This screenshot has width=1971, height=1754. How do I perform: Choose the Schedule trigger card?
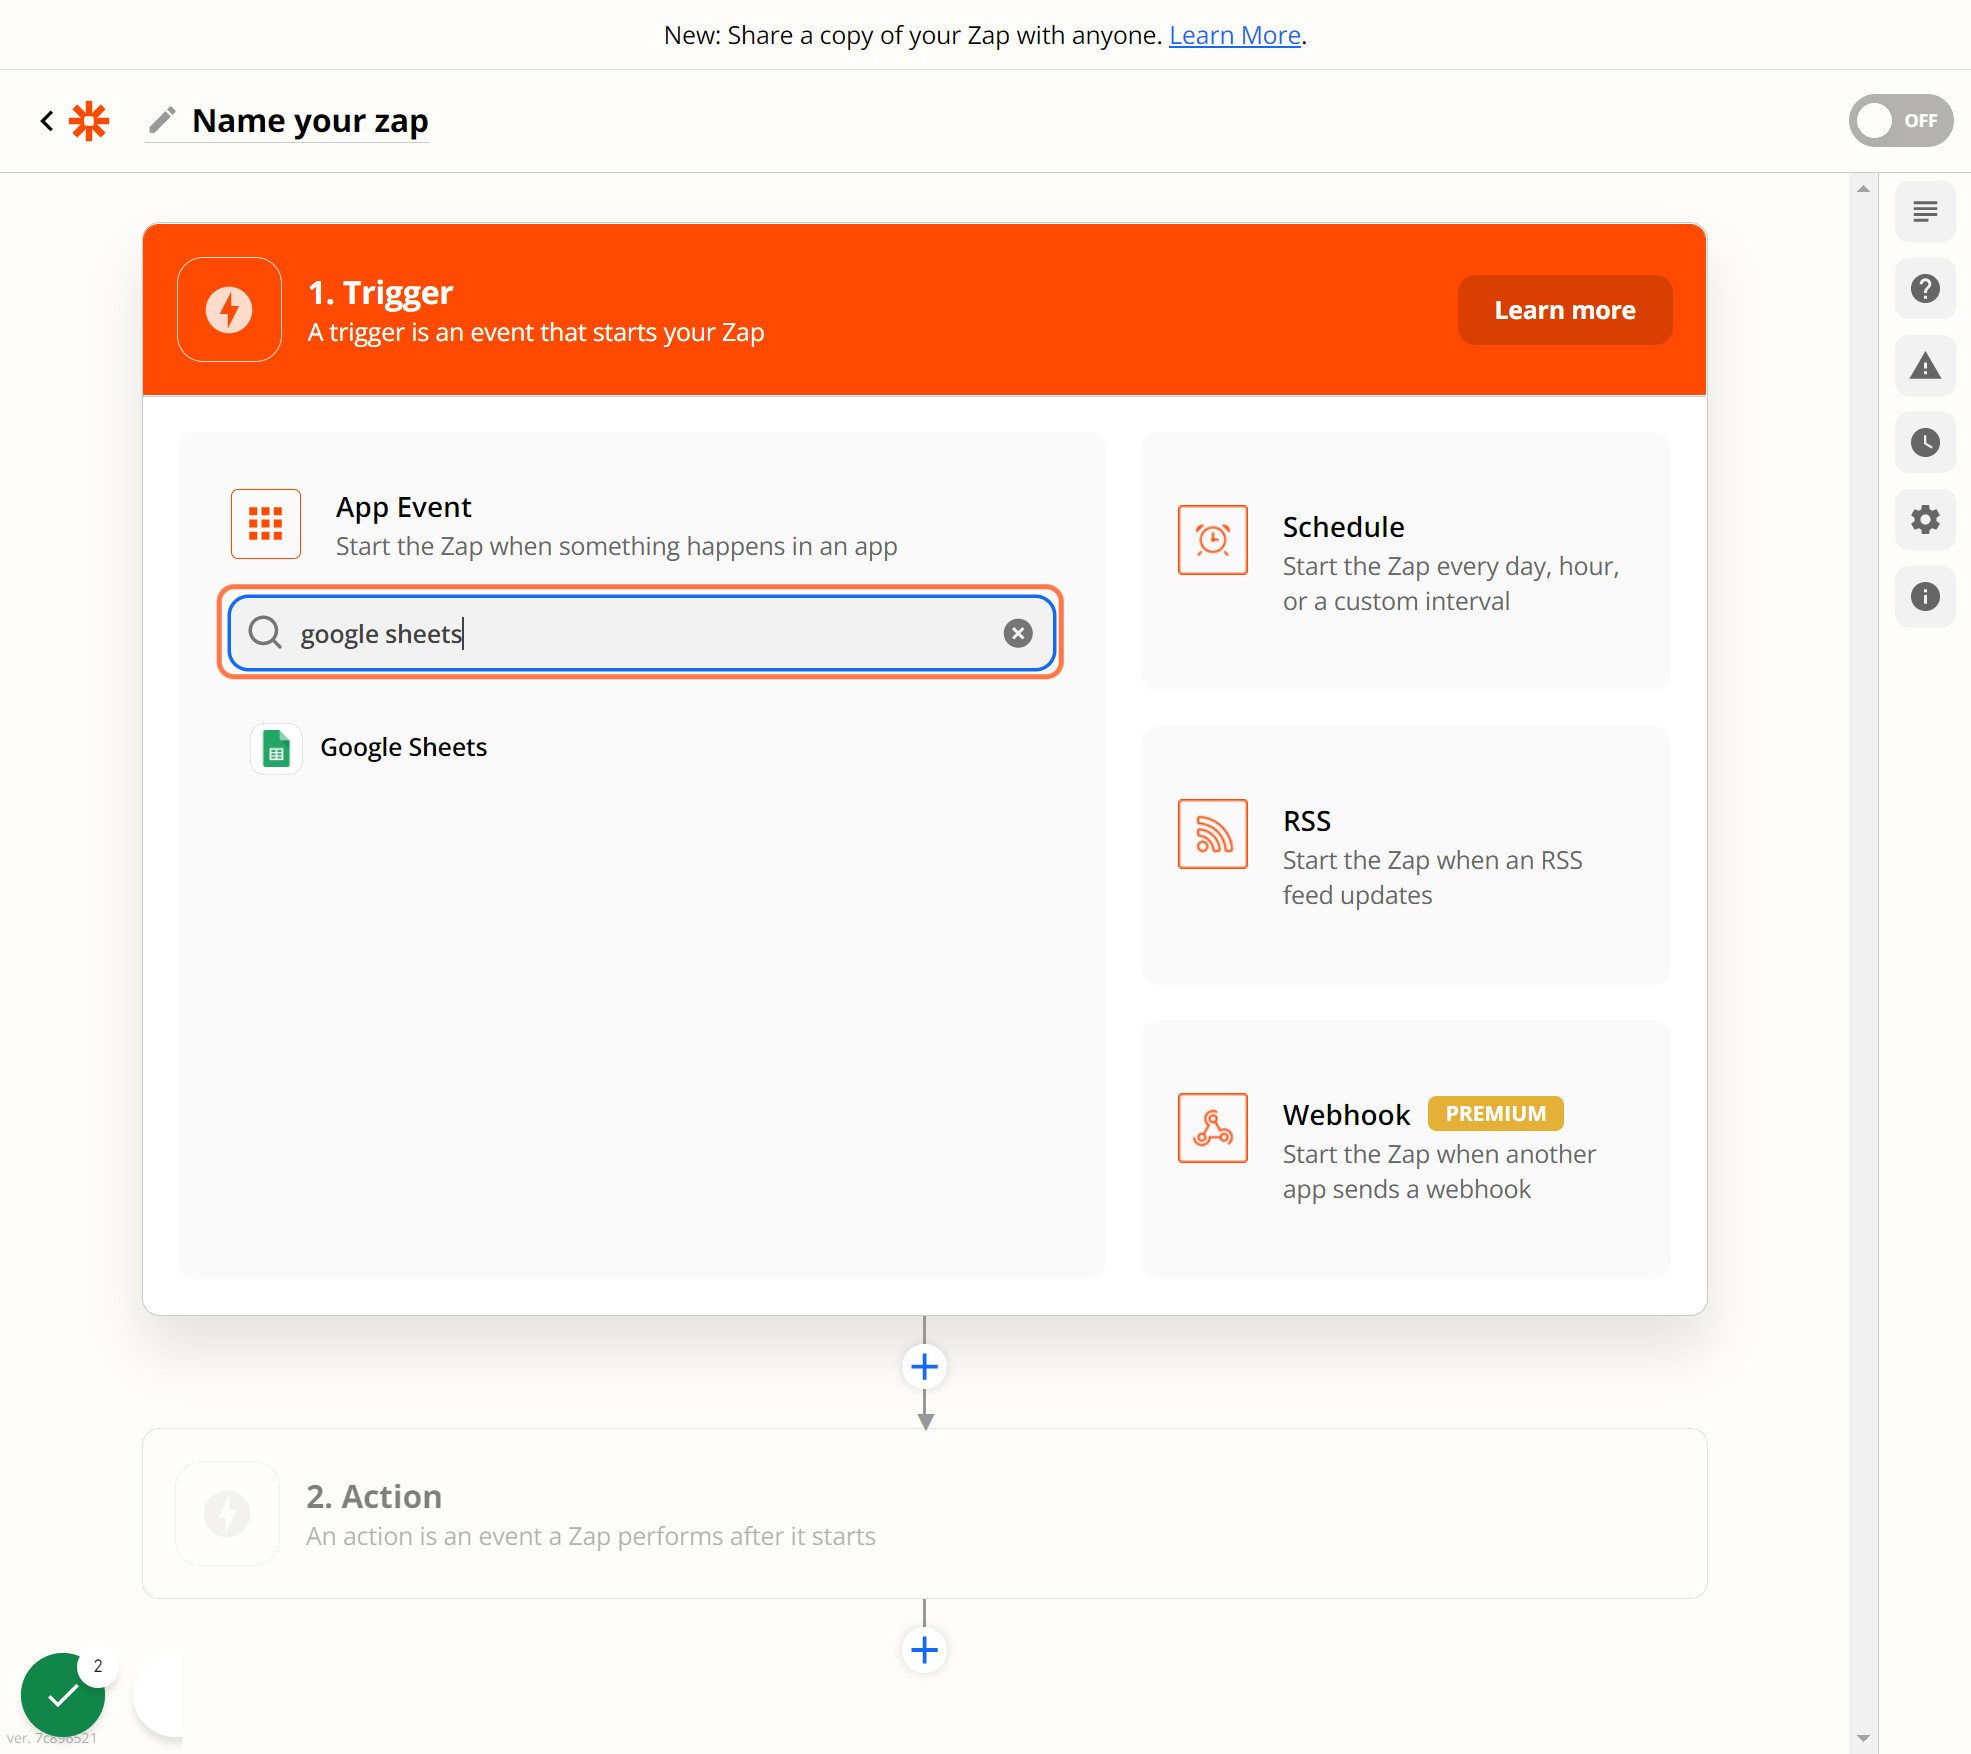1405,562
